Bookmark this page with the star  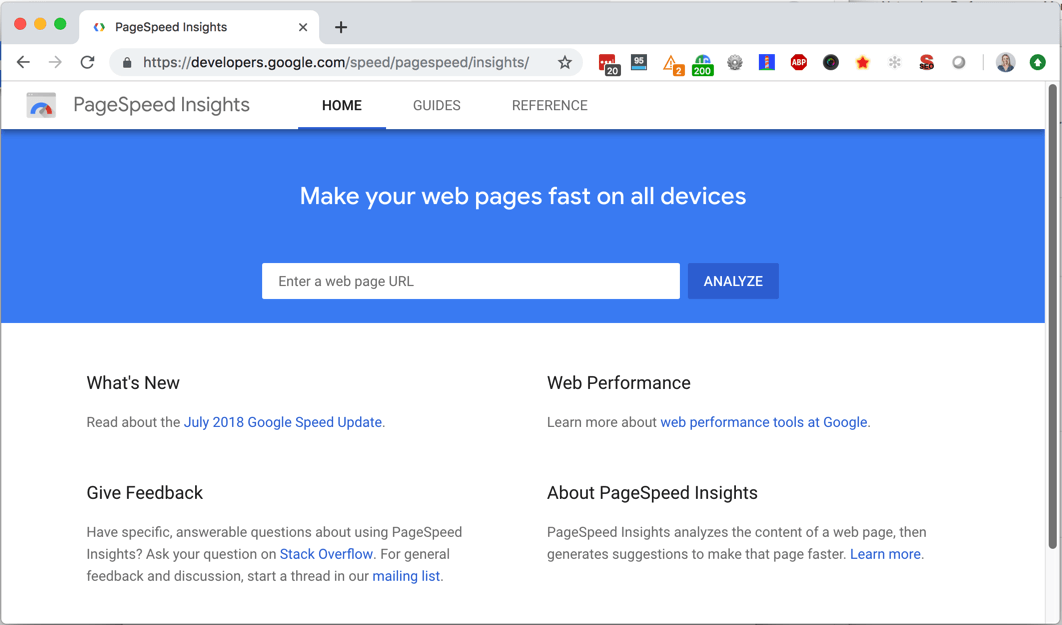pyautogui.click(x=565, y=62)
